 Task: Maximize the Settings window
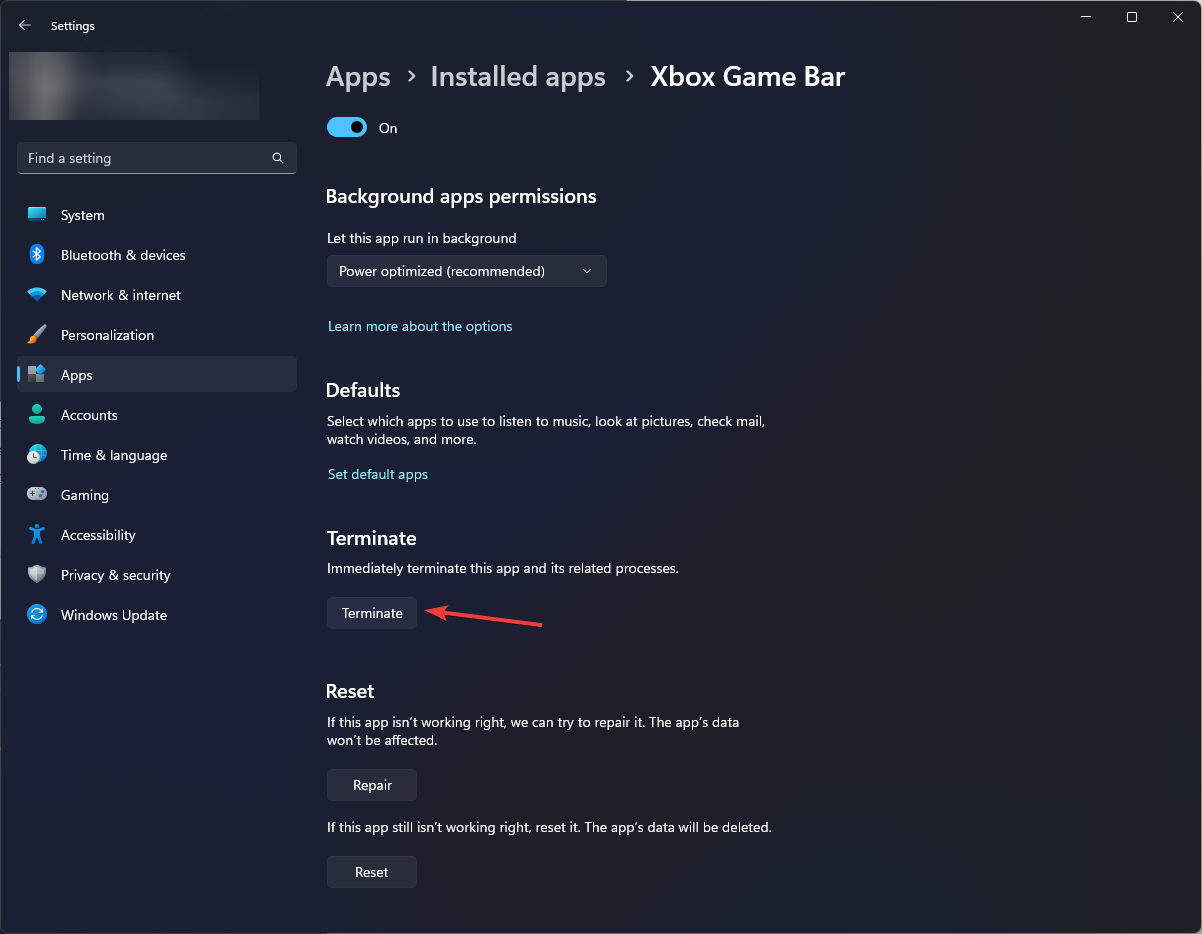(x=1131, y=17)
